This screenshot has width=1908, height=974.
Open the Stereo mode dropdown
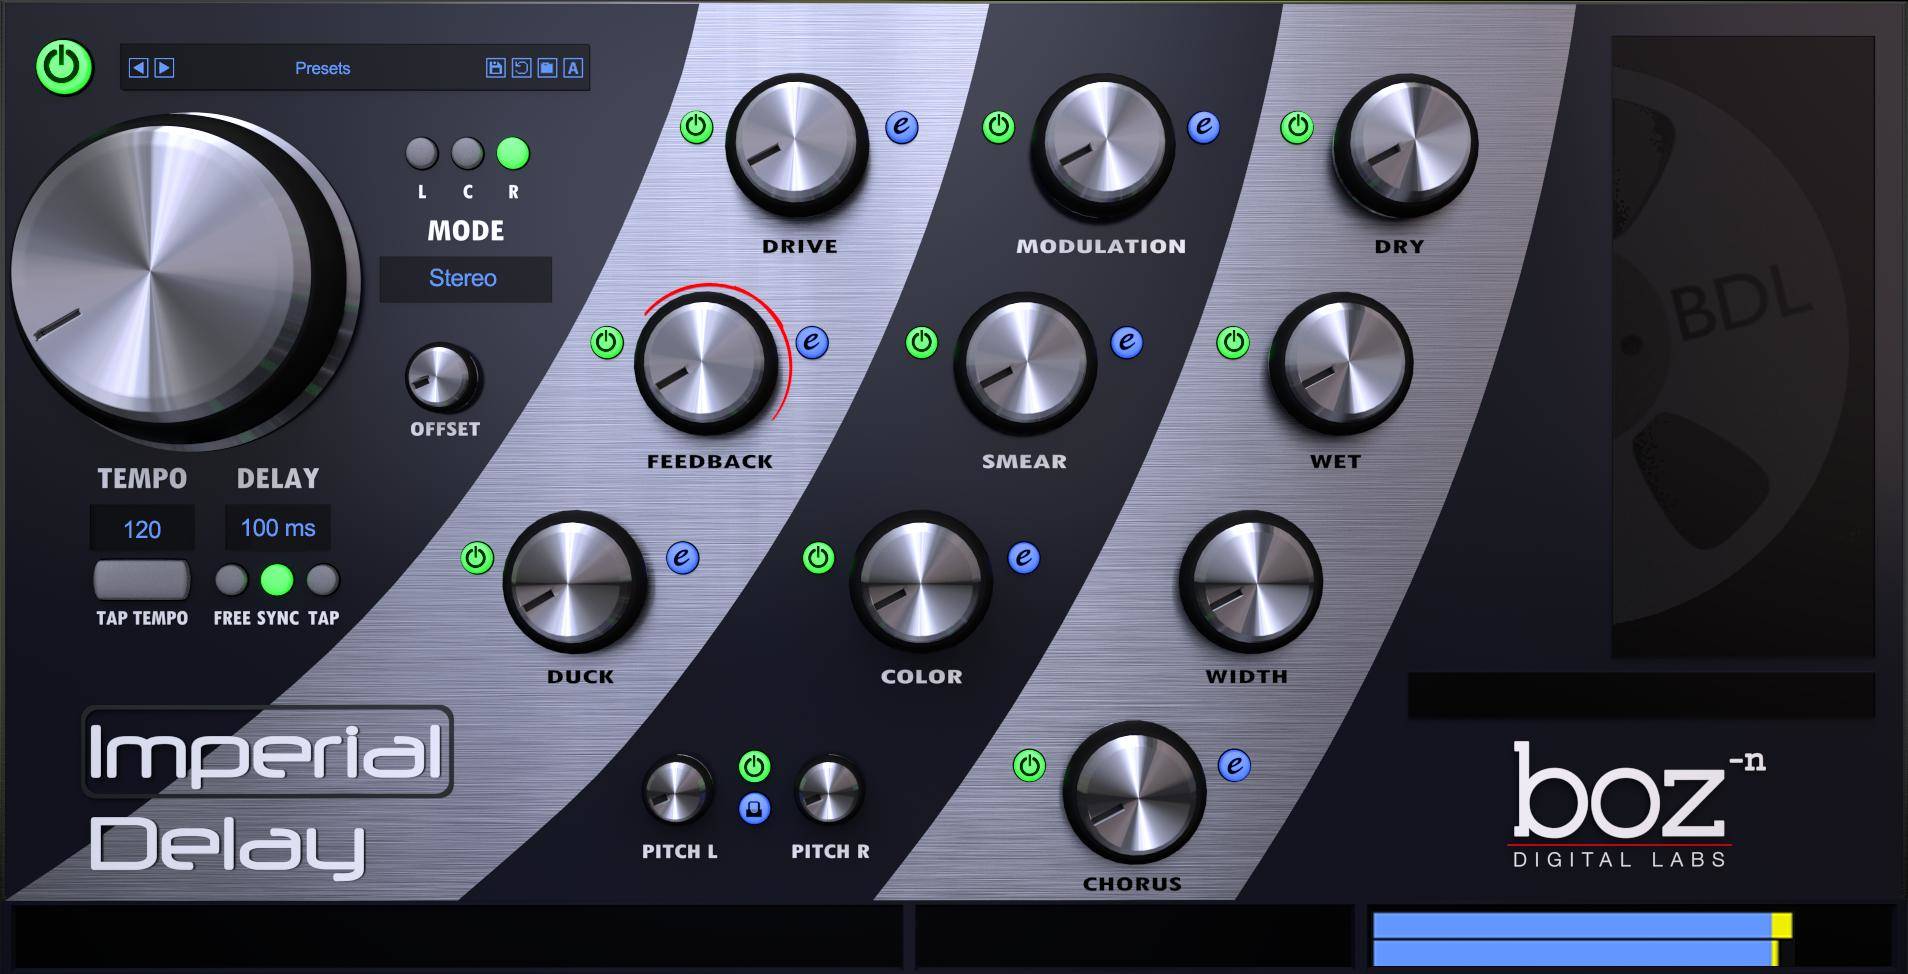click(x=465, y=279)
